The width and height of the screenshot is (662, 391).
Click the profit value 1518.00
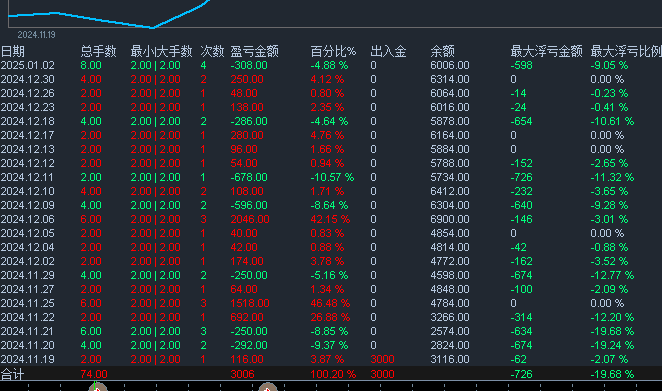(250, 303)
